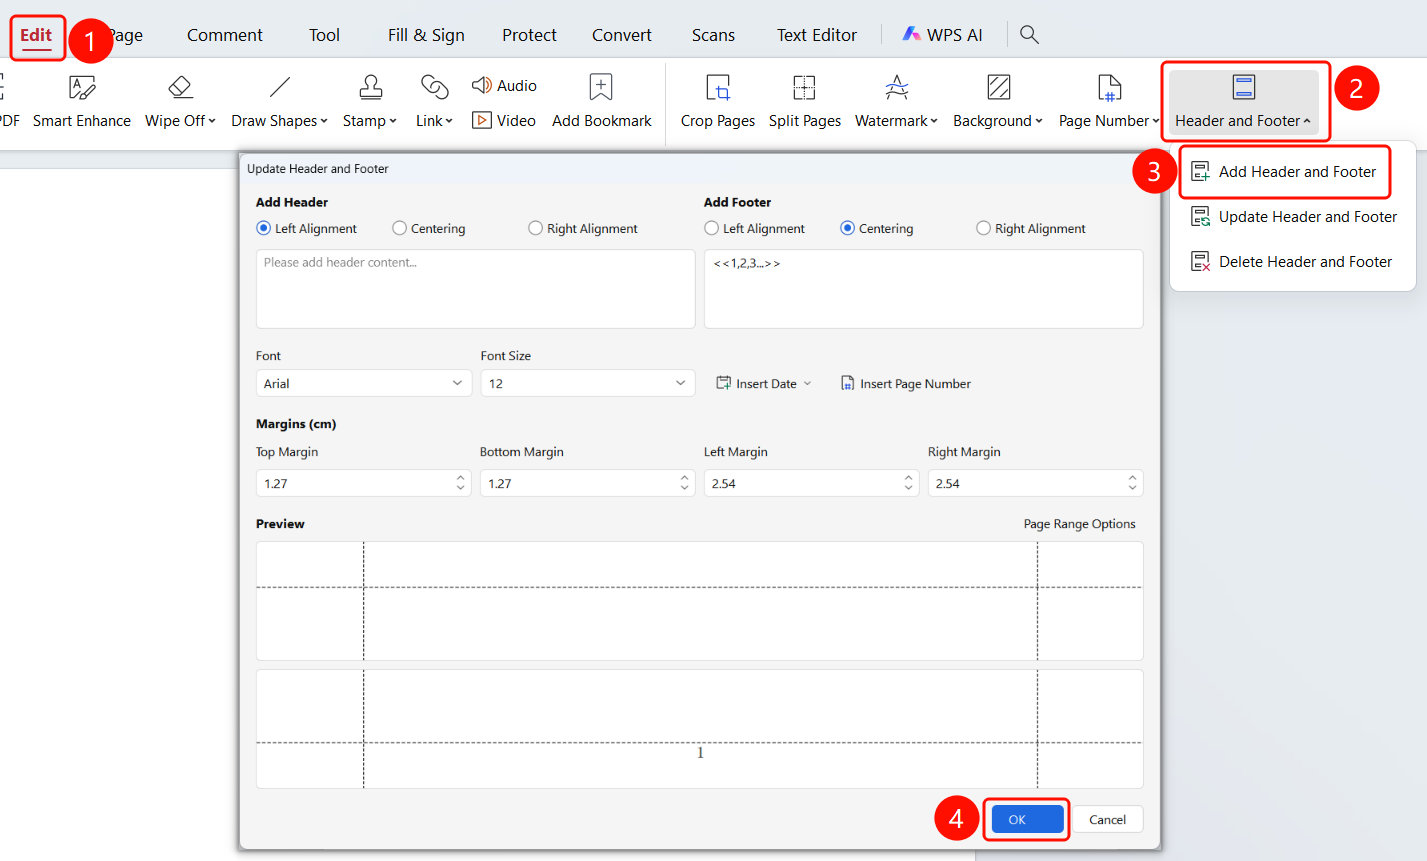This screenshot has height=861, width=1427.
Task: Open the Font dropdown showing Arial
Action: [364, 384]
